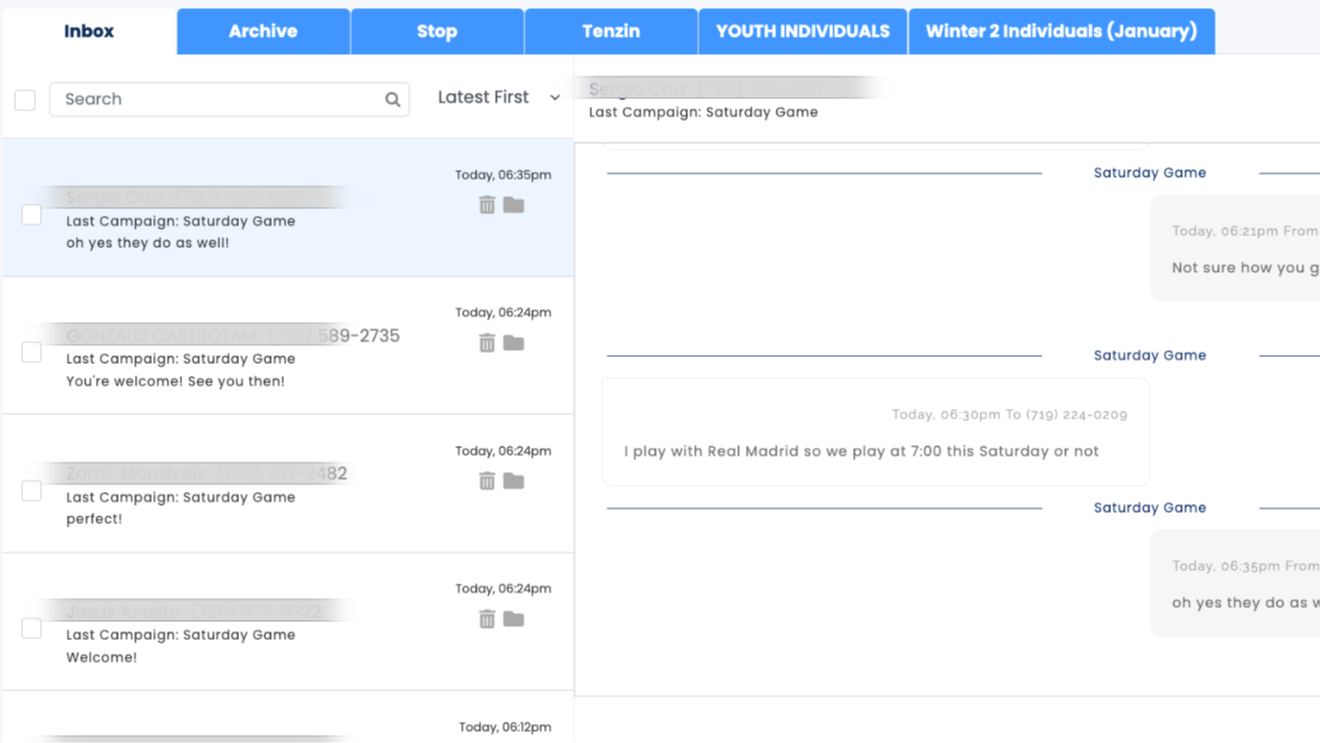Select the Winter 2 Individuals (January) tab
The image size is (1320, 743).
(1061, 31)
